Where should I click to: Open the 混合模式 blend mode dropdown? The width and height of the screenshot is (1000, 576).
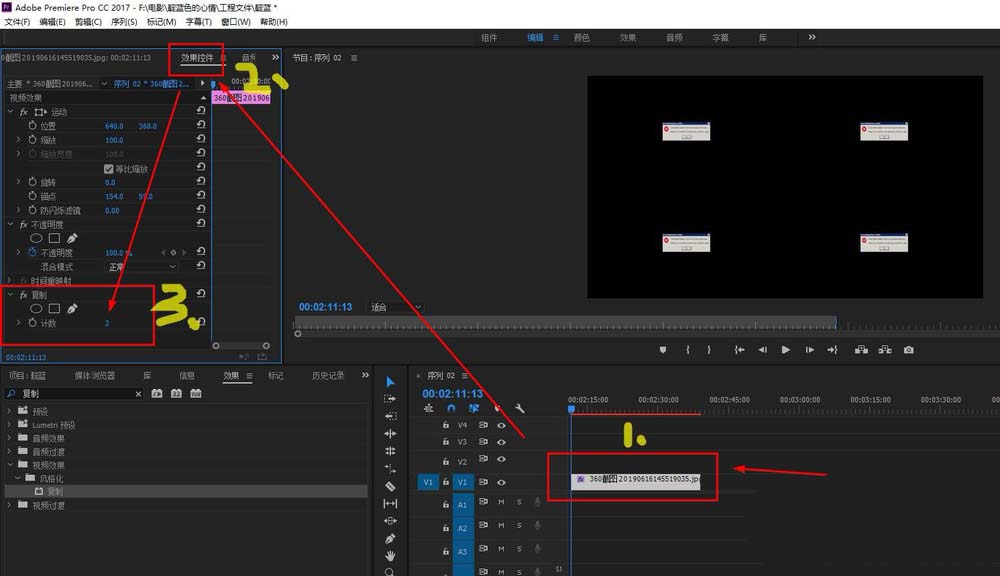(x=142, y=267)
